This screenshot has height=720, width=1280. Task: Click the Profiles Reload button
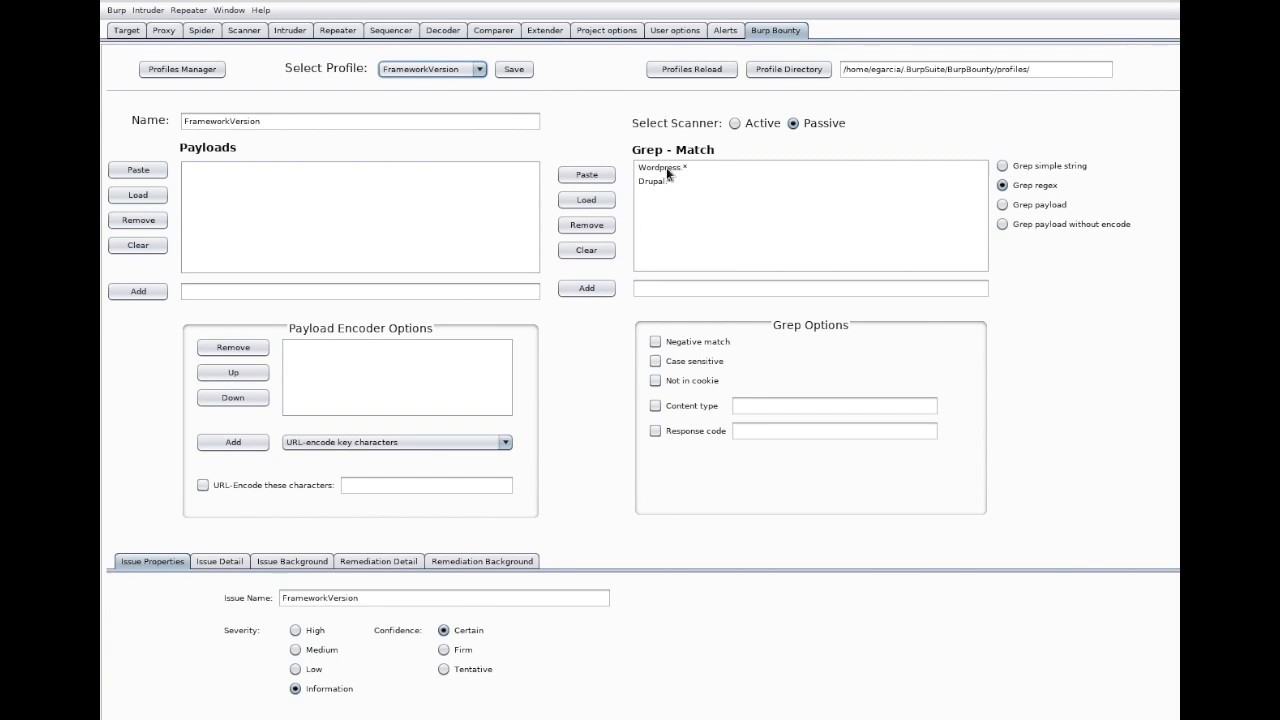[692, 69]
